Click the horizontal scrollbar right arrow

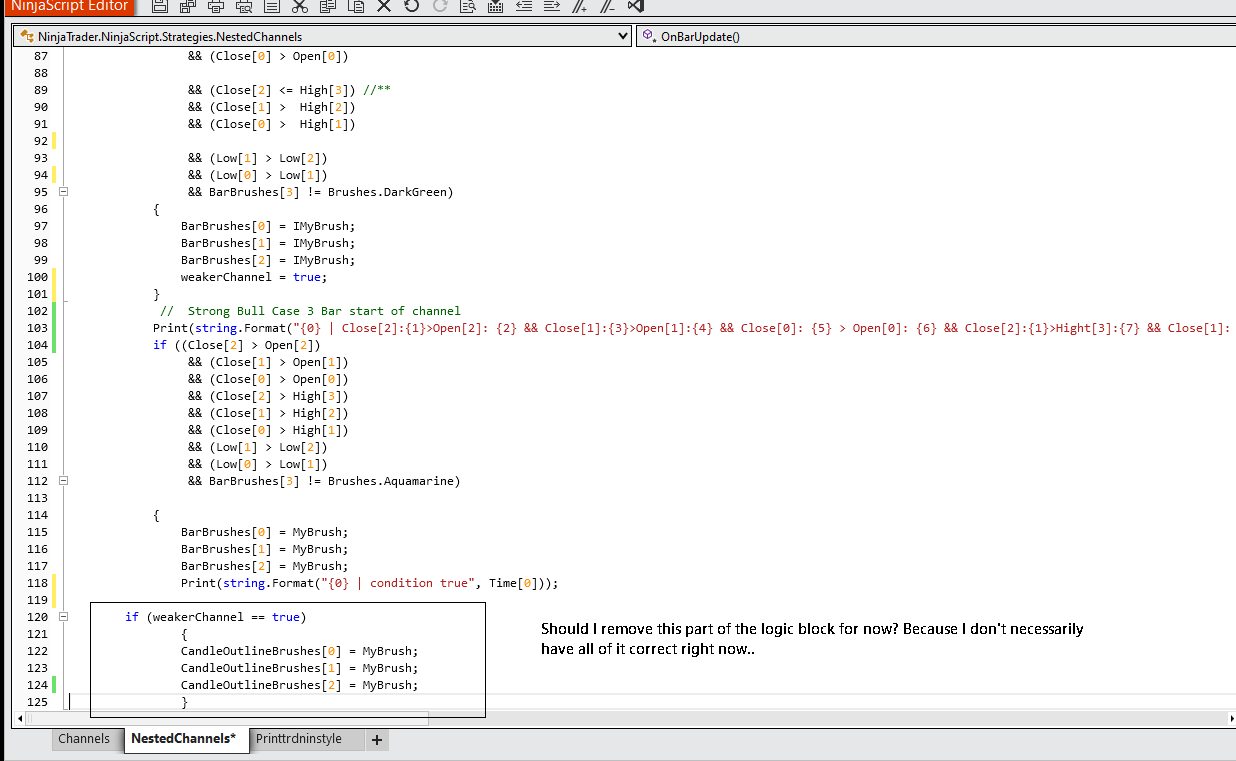[x=1230, y=718]
